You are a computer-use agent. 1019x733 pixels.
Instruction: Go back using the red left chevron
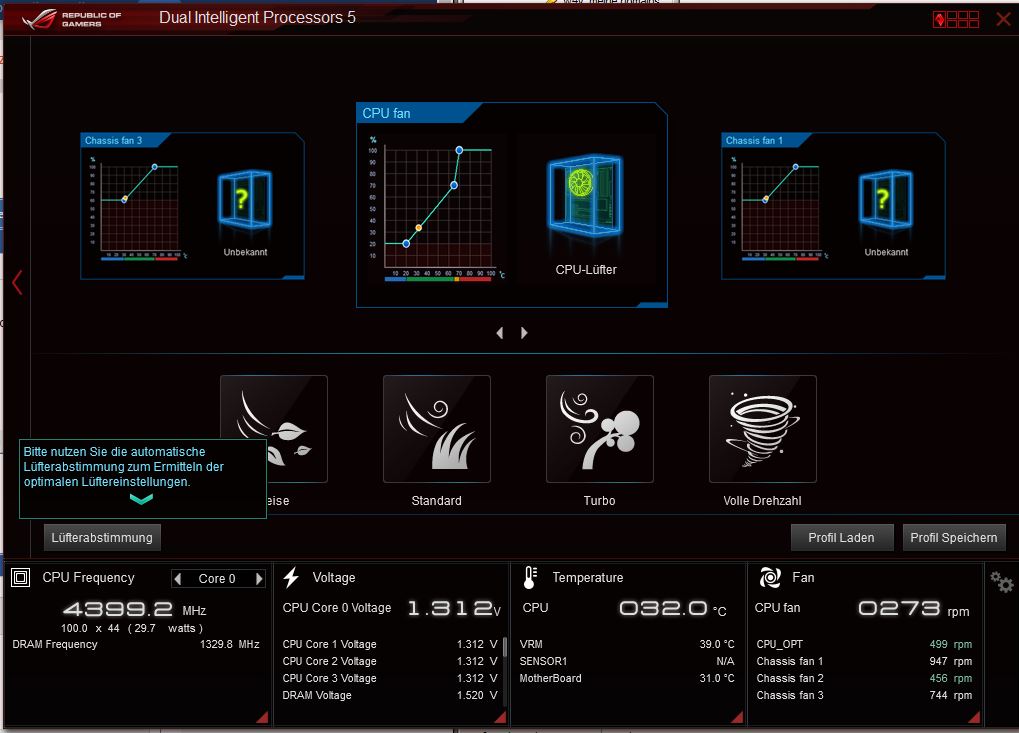pos(17,283)
